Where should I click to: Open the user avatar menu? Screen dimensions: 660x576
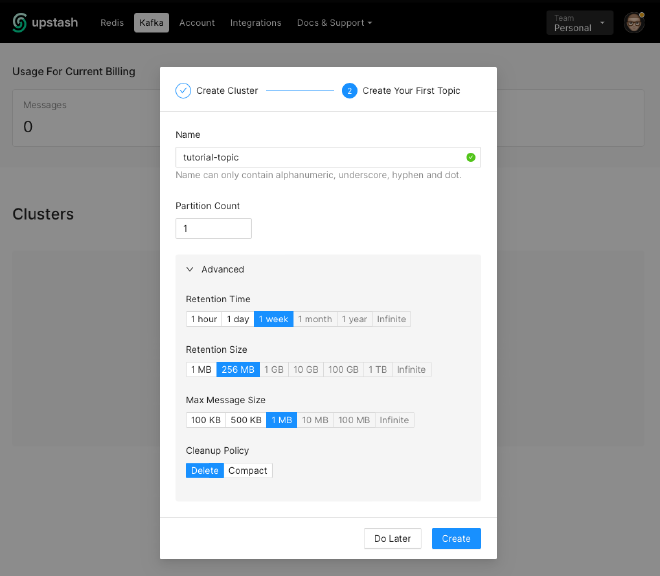point(633,22)
